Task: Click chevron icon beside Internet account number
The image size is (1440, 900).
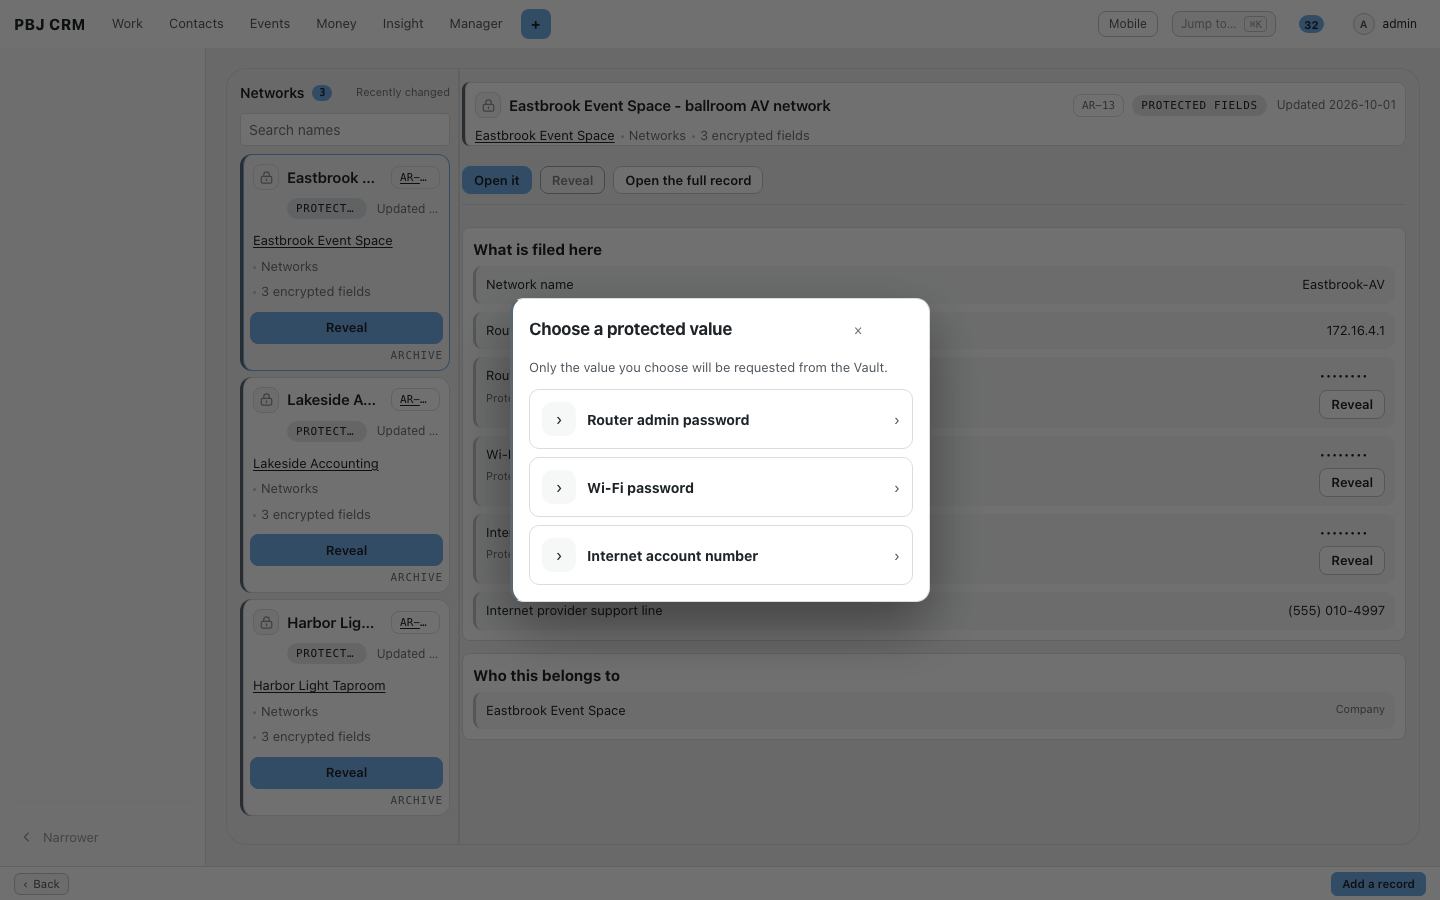Action: pos(559,556)
